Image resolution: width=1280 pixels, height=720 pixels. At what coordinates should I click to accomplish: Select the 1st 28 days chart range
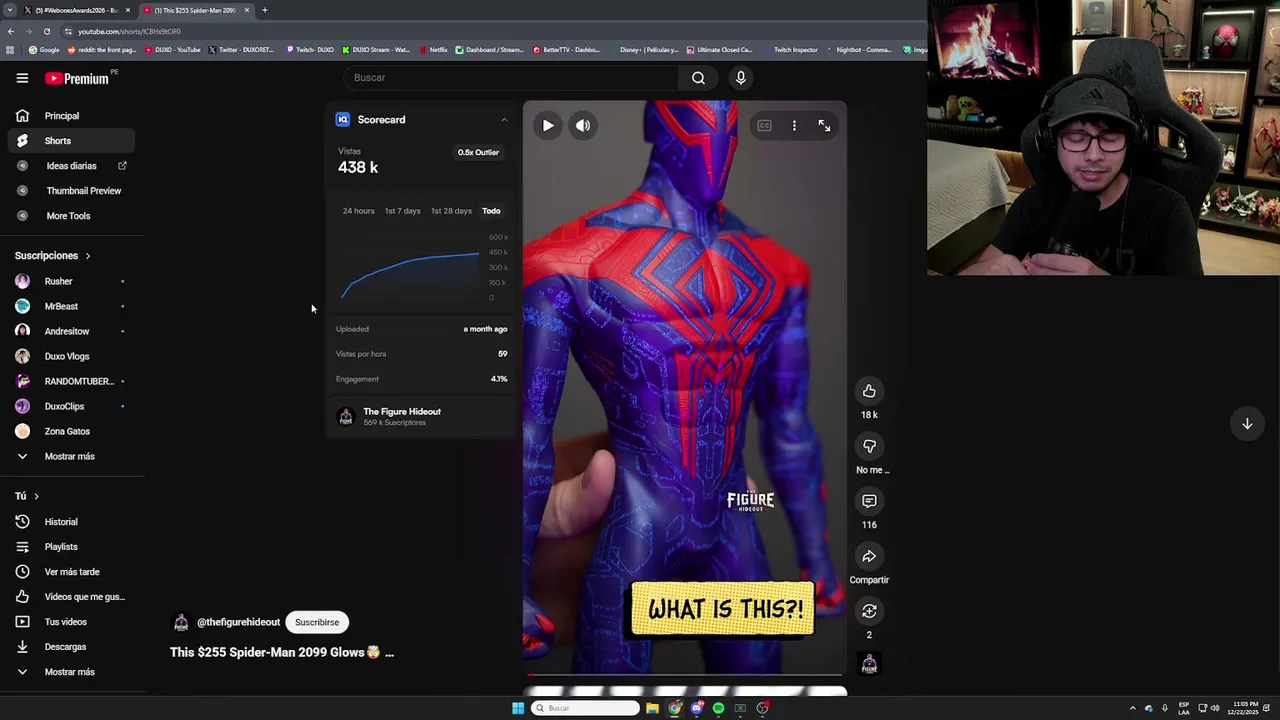click(451, 211)
